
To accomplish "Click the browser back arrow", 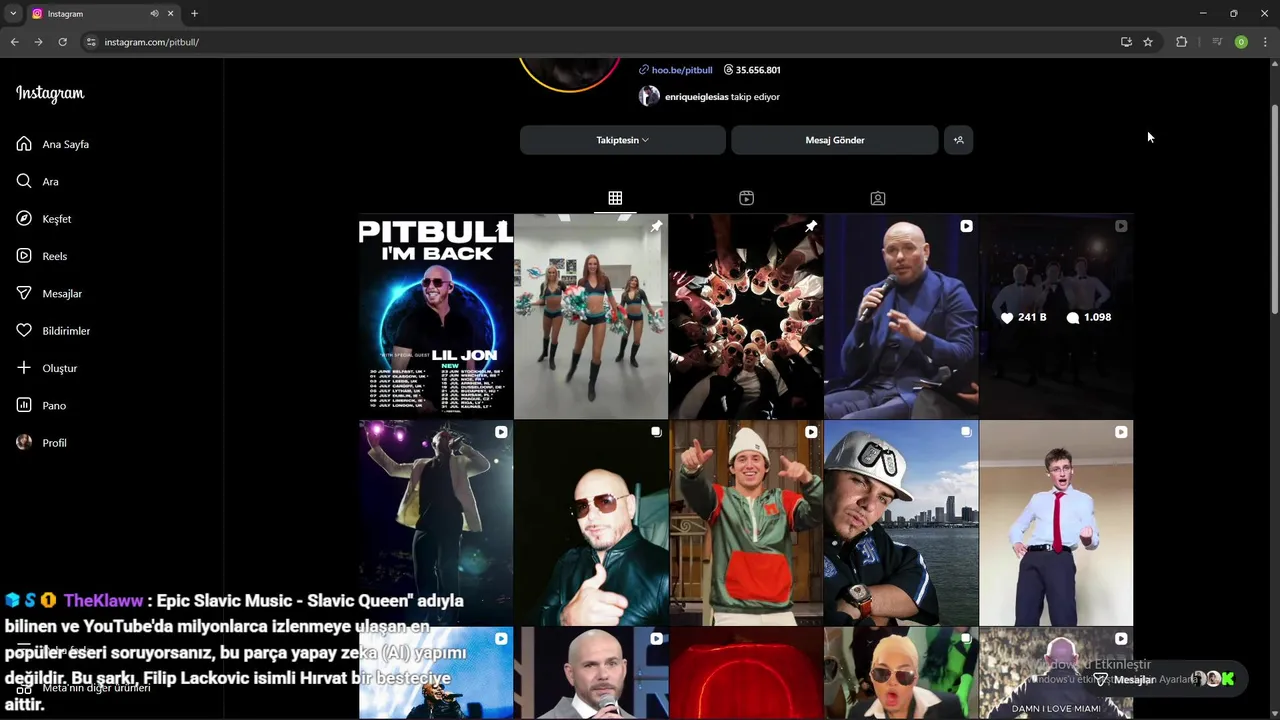I will (14, 42).
